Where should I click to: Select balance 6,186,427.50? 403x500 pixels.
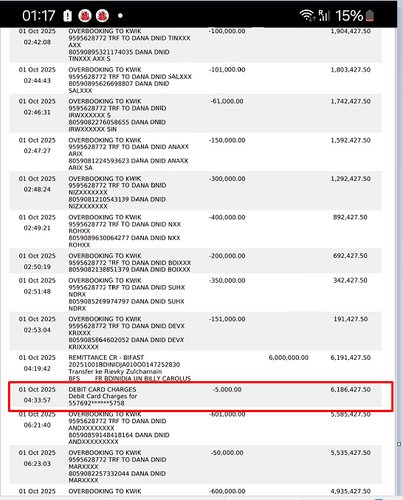point(350,389)
